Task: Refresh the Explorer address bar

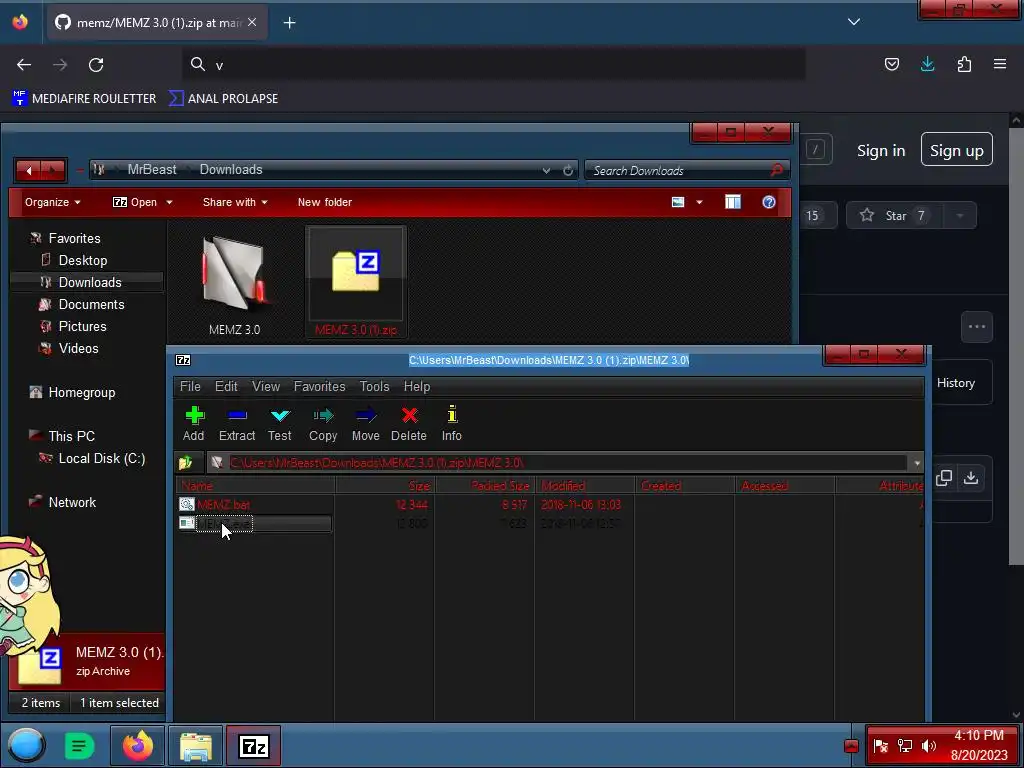Action: (x=568, y=170)
